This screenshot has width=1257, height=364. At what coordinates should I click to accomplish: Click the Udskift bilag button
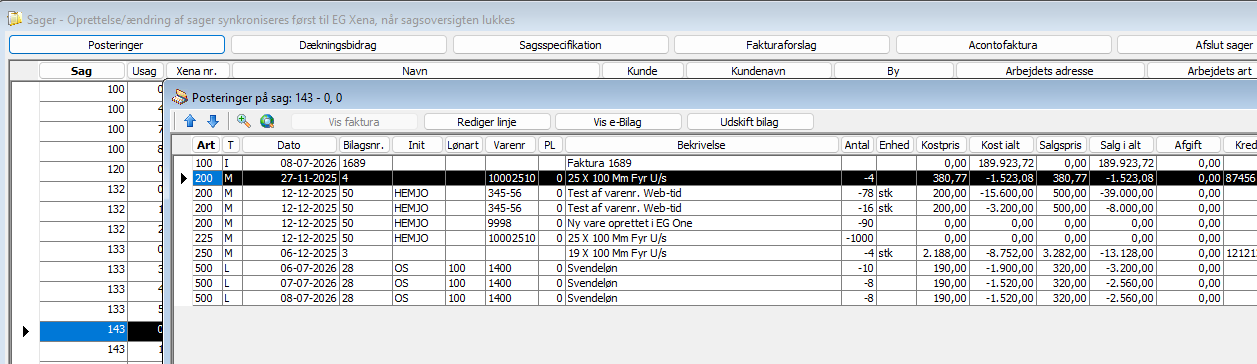[x=750, y=121]
